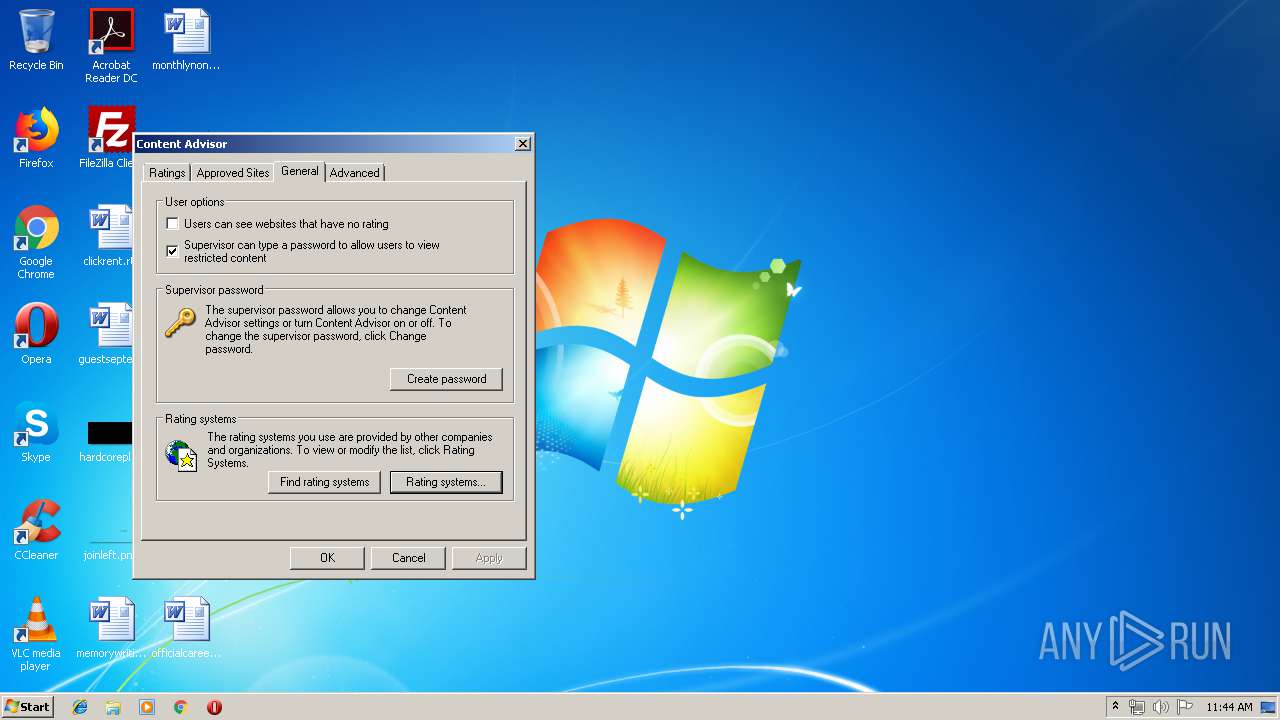Screen dimensions: 1280x720
Task: Select the officialcaree Word document icon
Action: click(x=186, y=628)
